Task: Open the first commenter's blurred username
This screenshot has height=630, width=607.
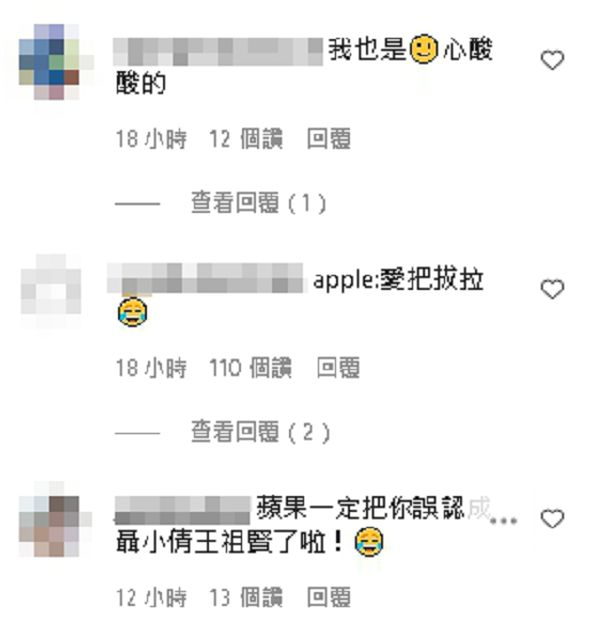Action: 218,51
